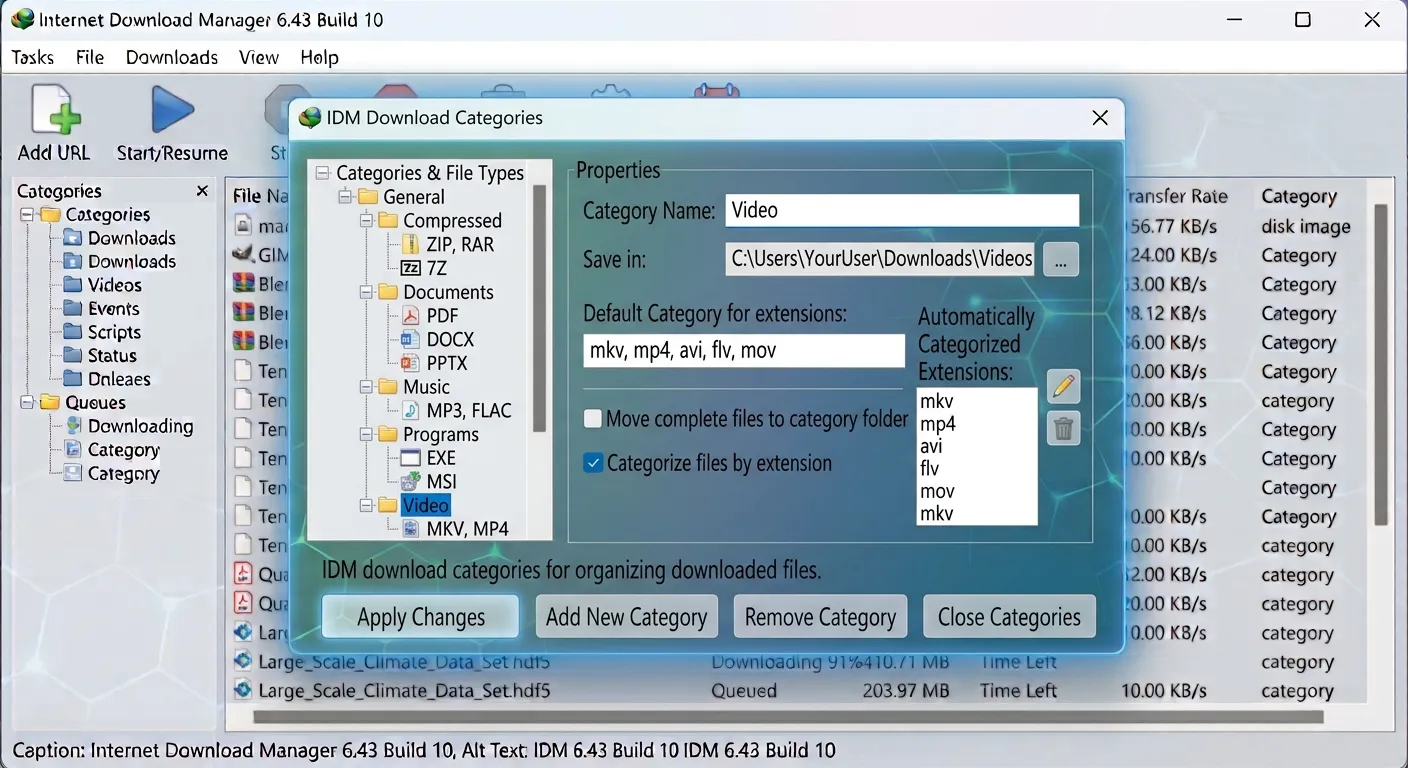Uncheck Categorize files by extension
The width and height of the screenshot is (1408, 768).
pos(593,463)
